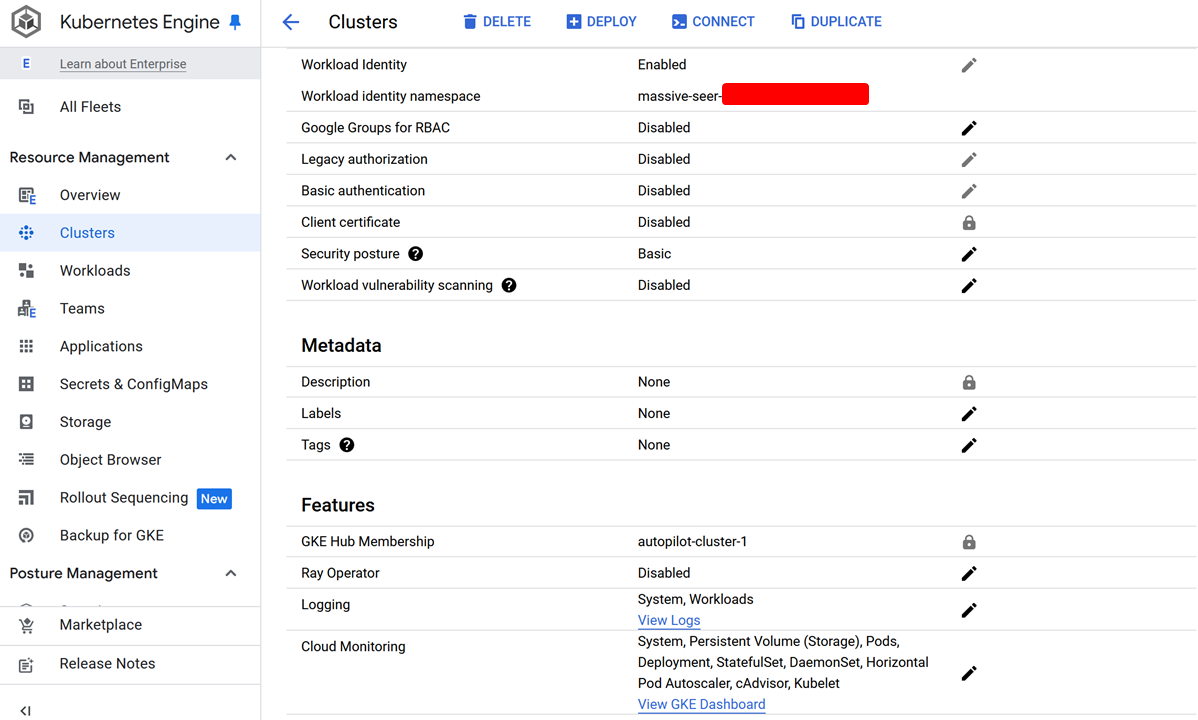The image size is (1198, 720).
Task: Click lock icon for GKE Hub Membership
Action: coord(969,542)
